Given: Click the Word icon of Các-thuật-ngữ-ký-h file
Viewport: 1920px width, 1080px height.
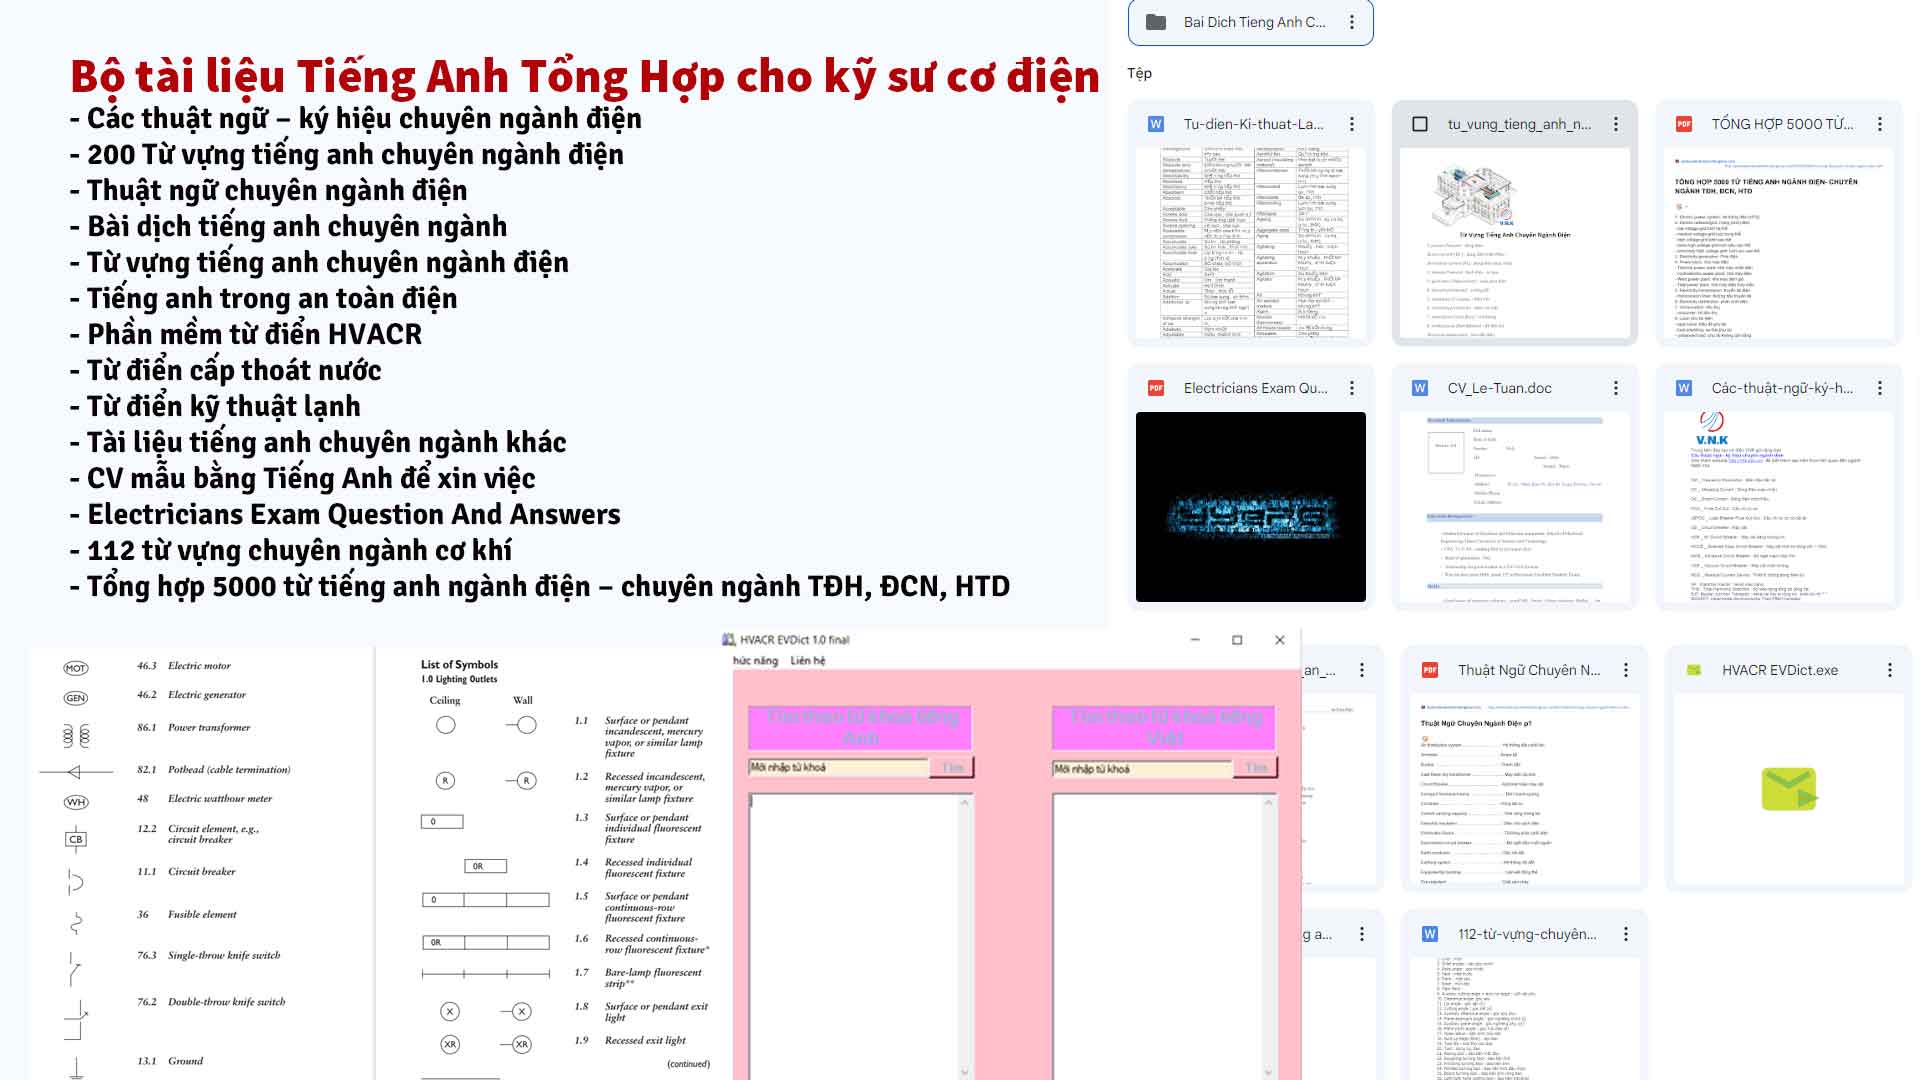Looking at the screenshot, I should (x=1684, y=388).
